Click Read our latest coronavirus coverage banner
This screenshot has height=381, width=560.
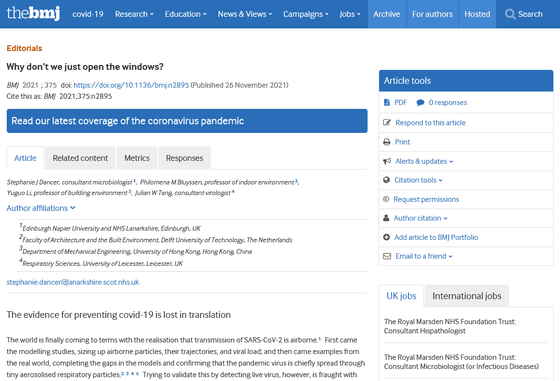187,121
